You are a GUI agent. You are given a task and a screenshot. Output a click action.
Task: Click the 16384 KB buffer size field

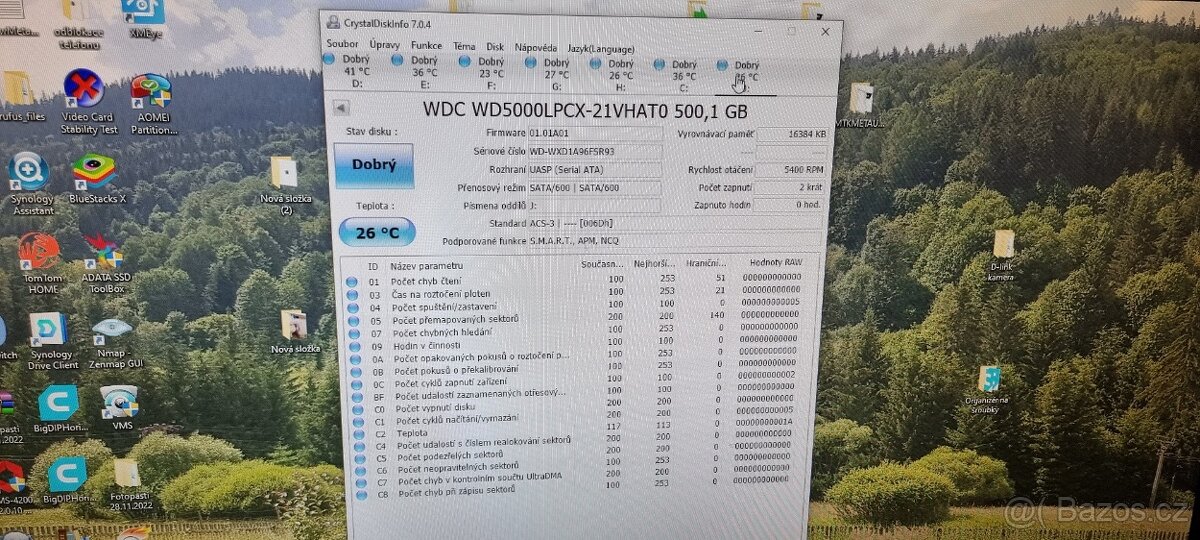792,133
